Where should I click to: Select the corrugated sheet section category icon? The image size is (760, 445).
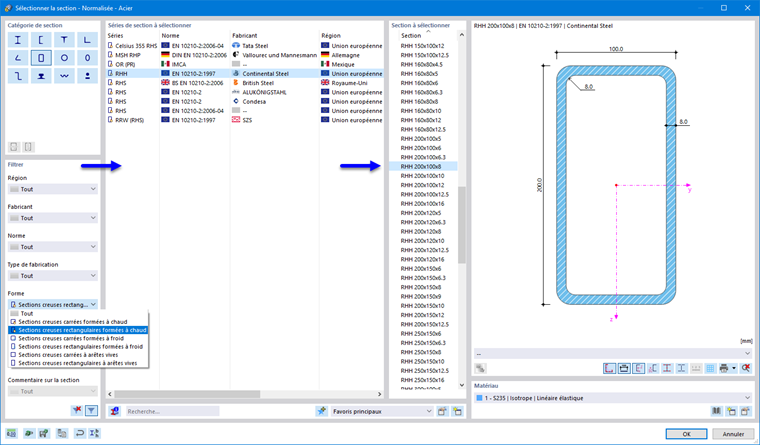coord(64,76)
